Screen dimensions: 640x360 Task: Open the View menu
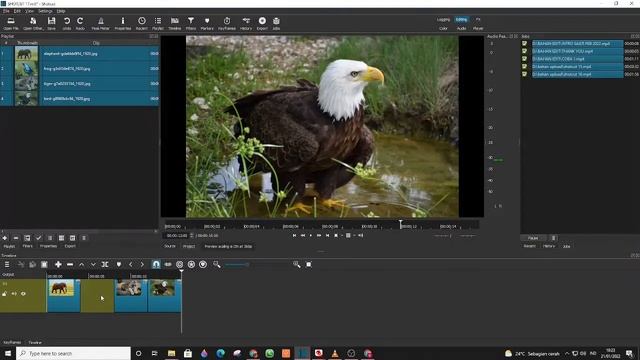point(29,11)
